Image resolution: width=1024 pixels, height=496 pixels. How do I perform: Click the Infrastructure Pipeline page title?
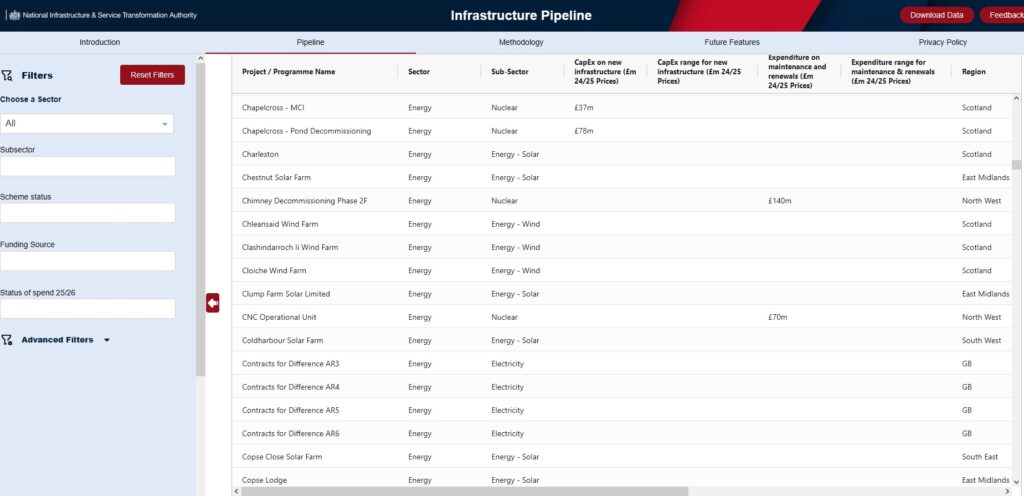(x=520, y=16)
